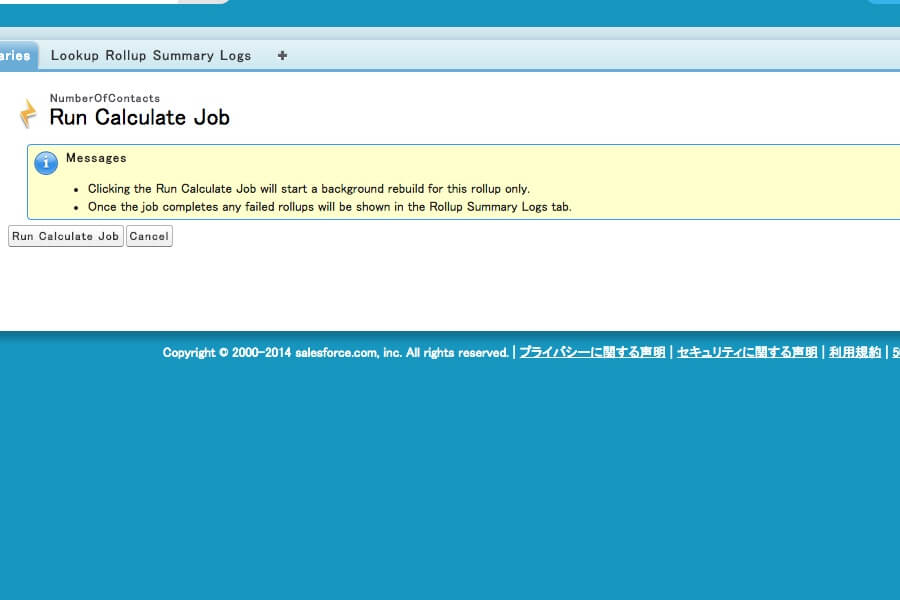Click the Run Calculate Job page heading
The height and width of the screenshot is (600, 900).
coord(140,118)
